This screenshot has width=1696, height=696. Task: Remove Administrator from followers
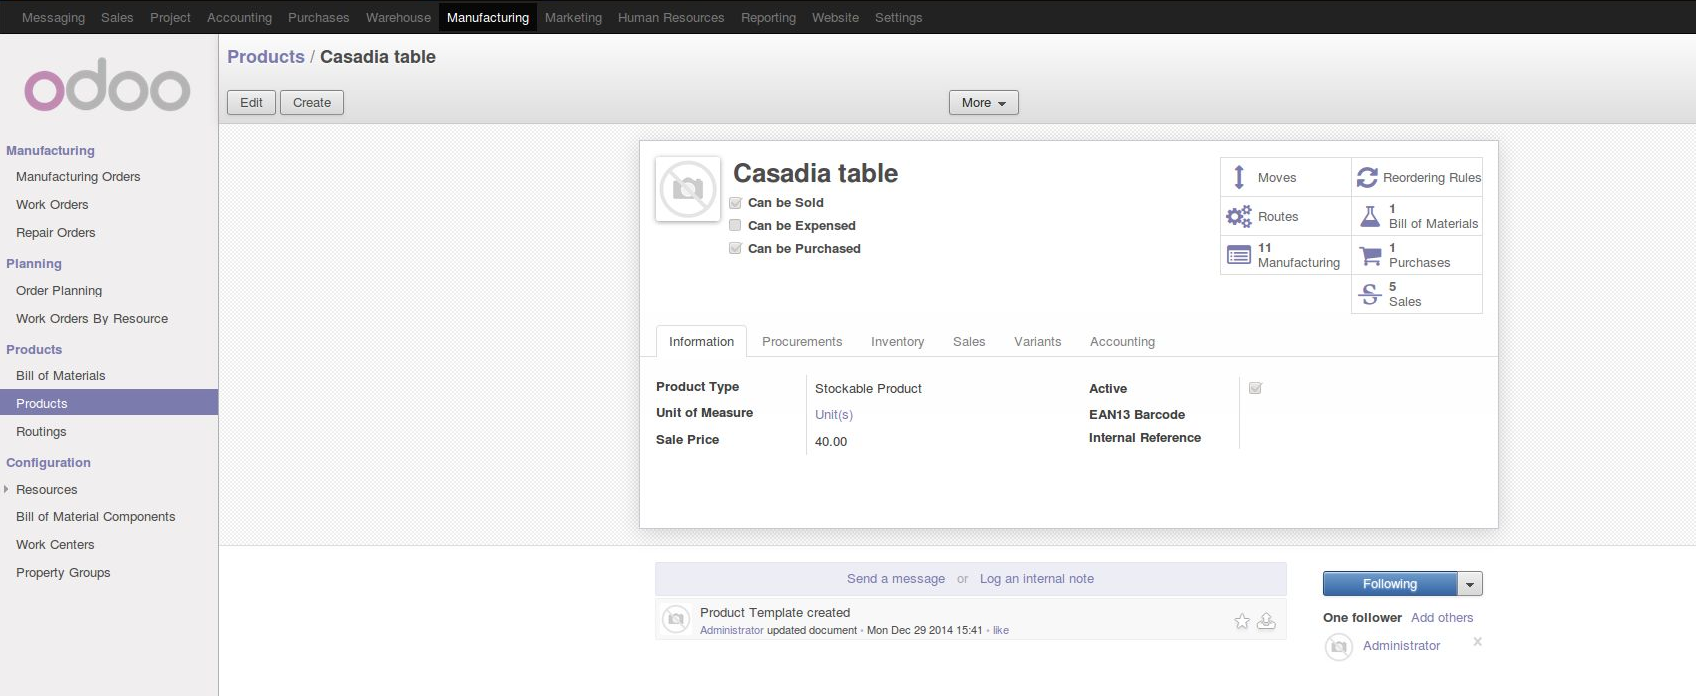[x=1477, y=642]
